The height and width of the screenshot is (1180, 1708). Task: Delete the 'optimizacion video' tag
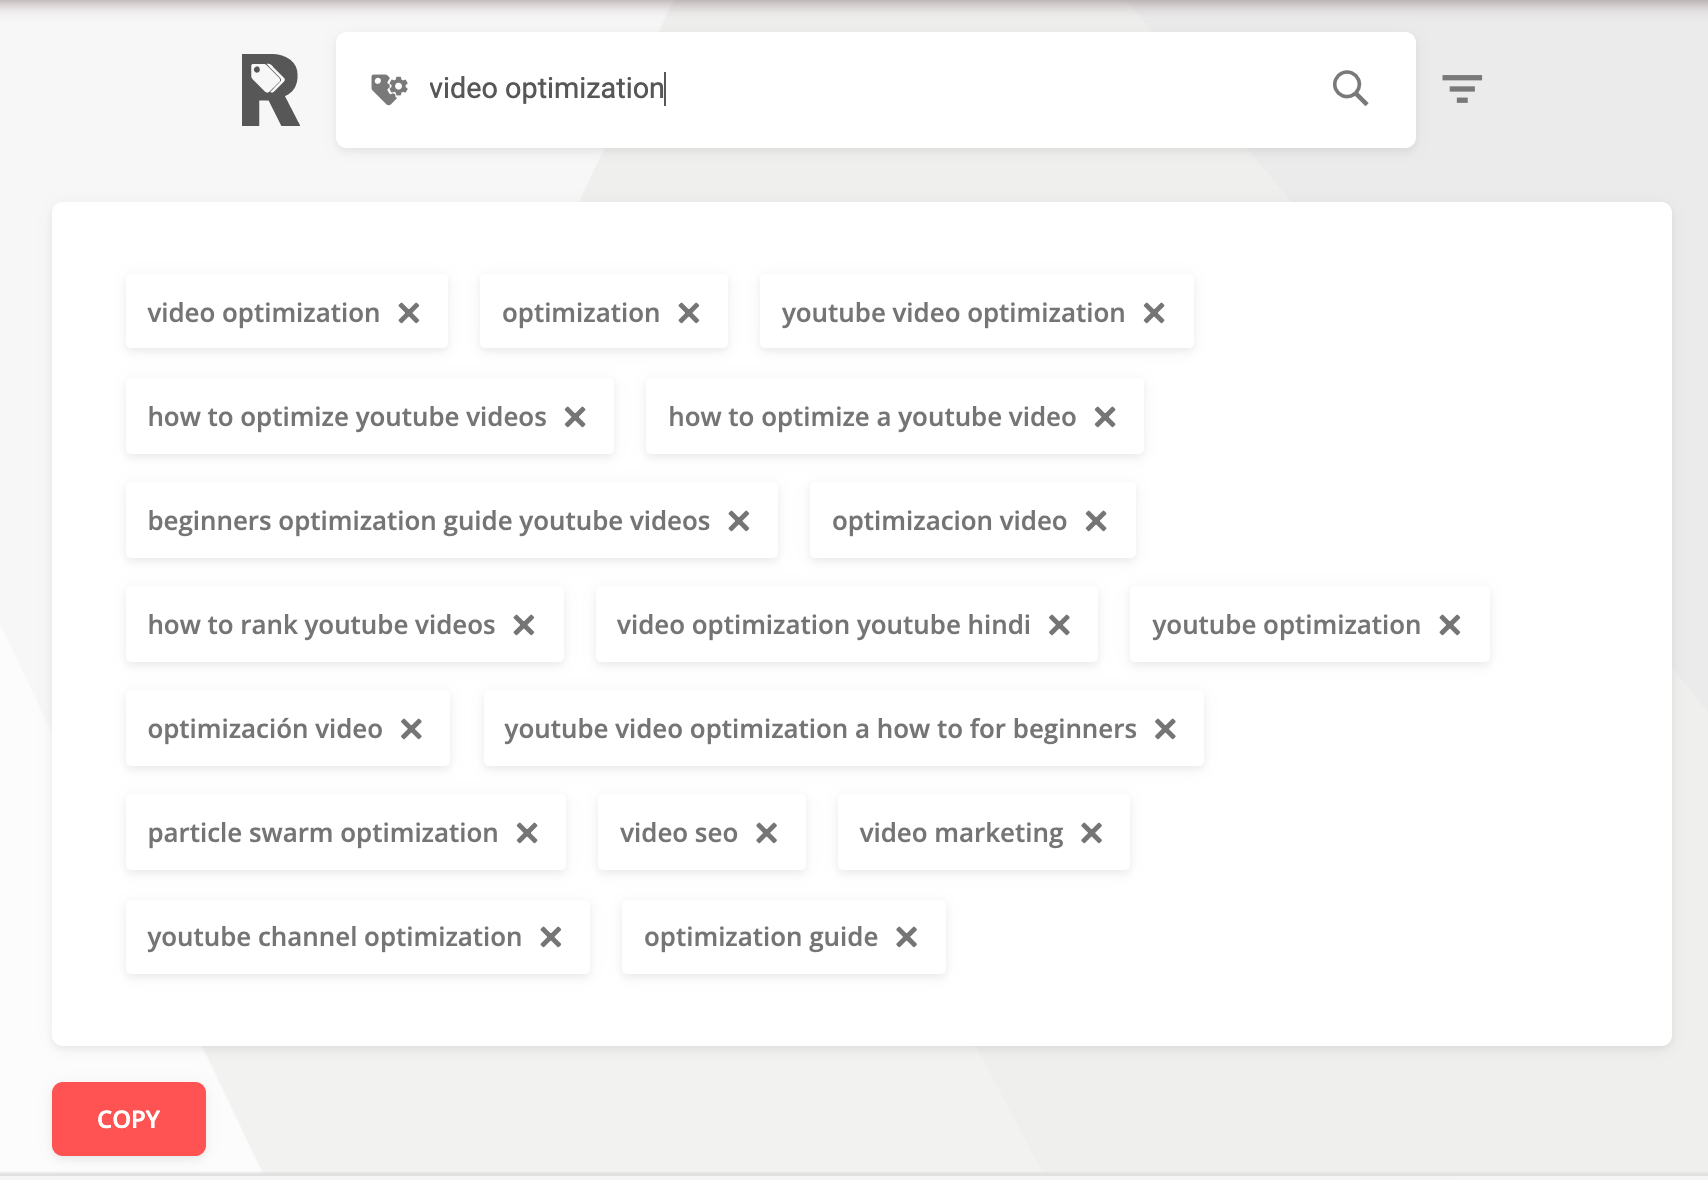(x=1096, y=520)
